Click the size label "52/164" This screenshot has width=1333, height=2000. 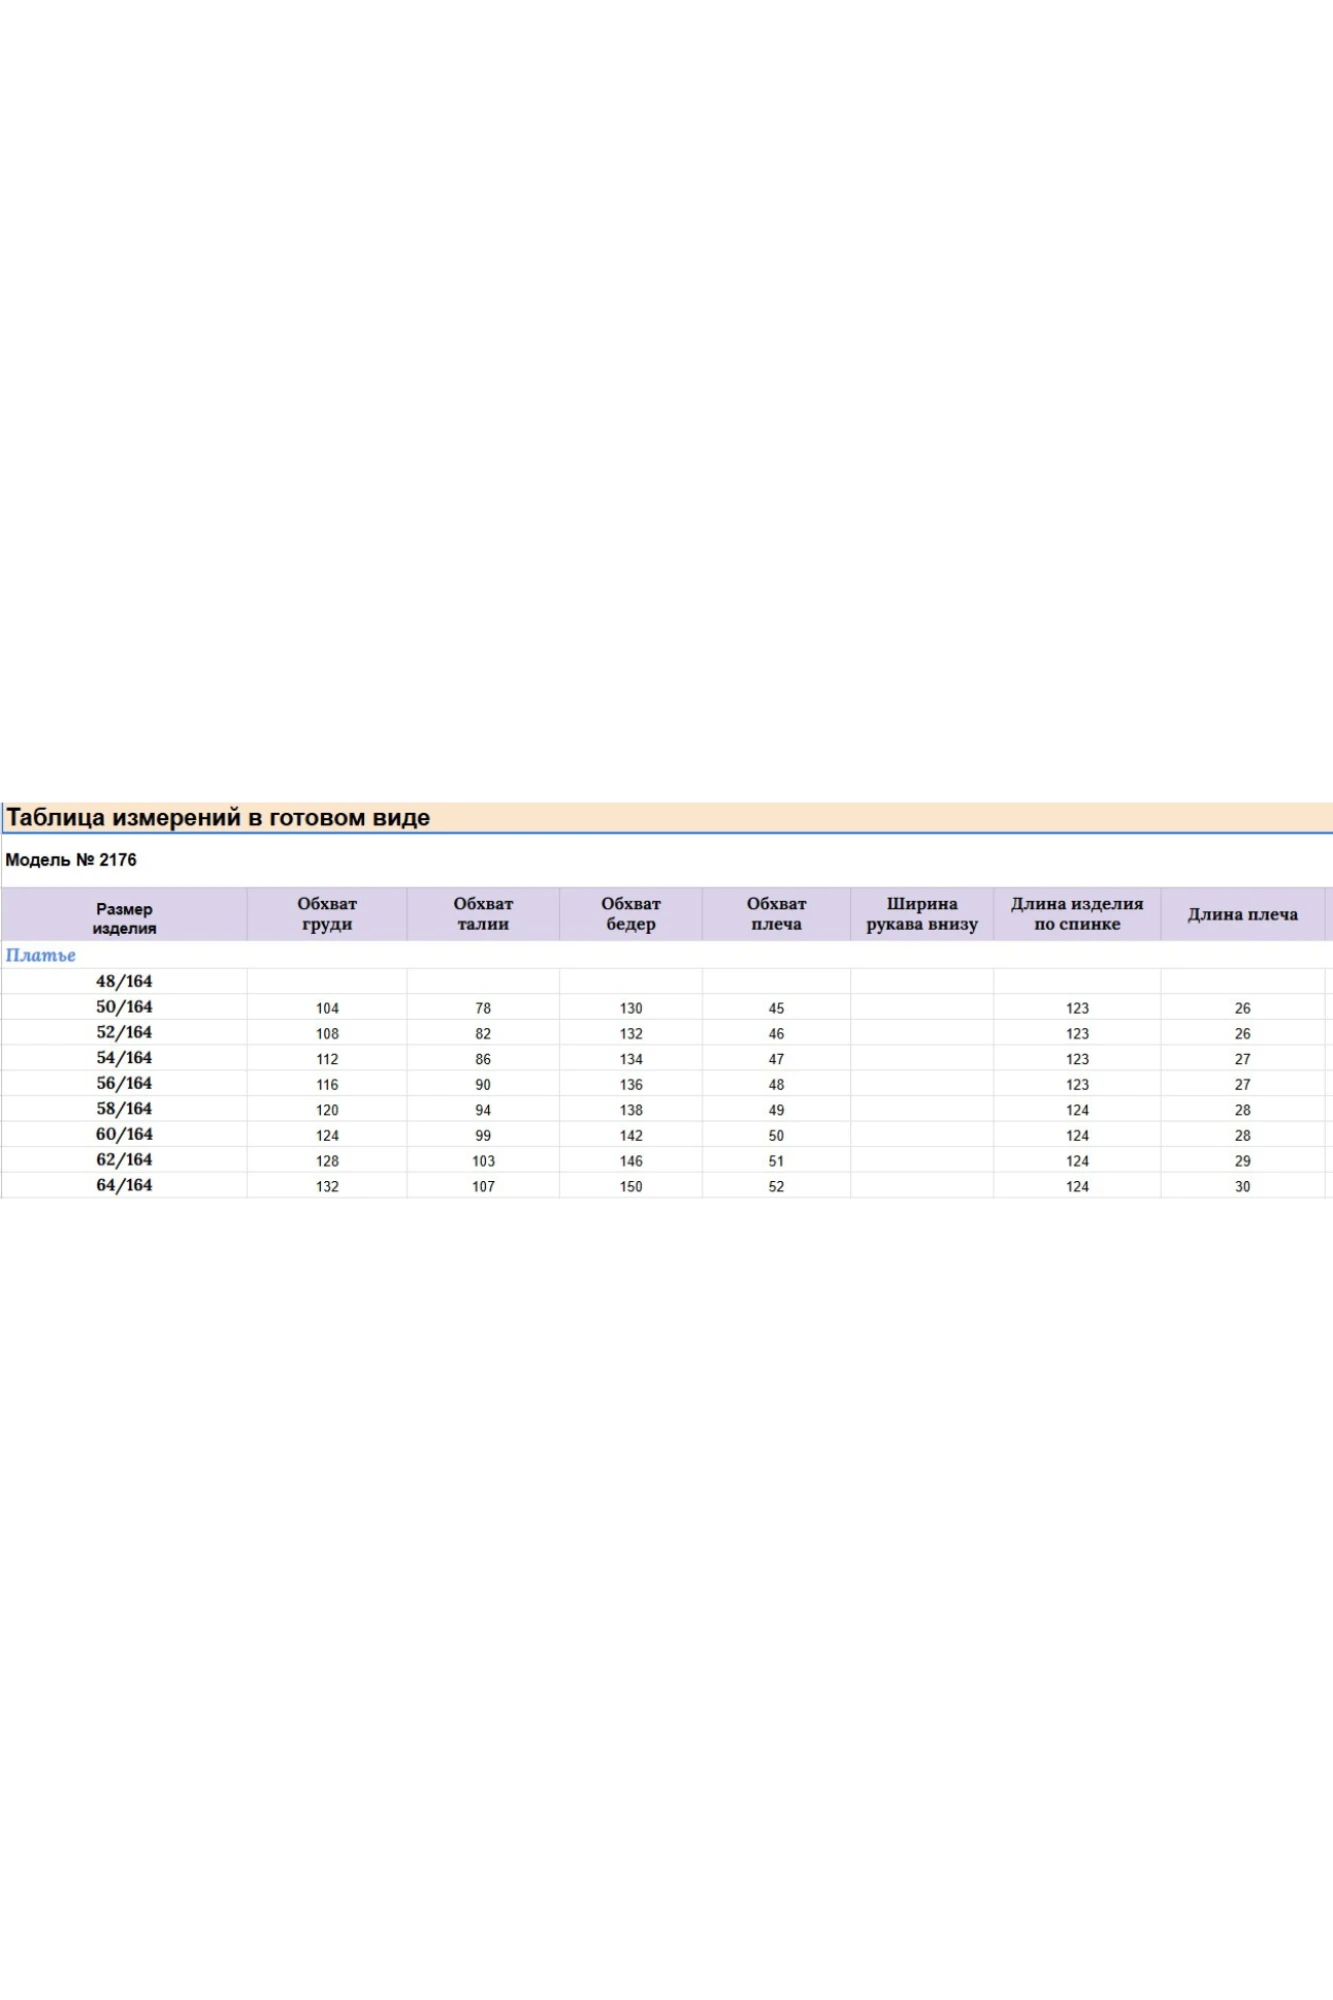(x=124, y=1032)
